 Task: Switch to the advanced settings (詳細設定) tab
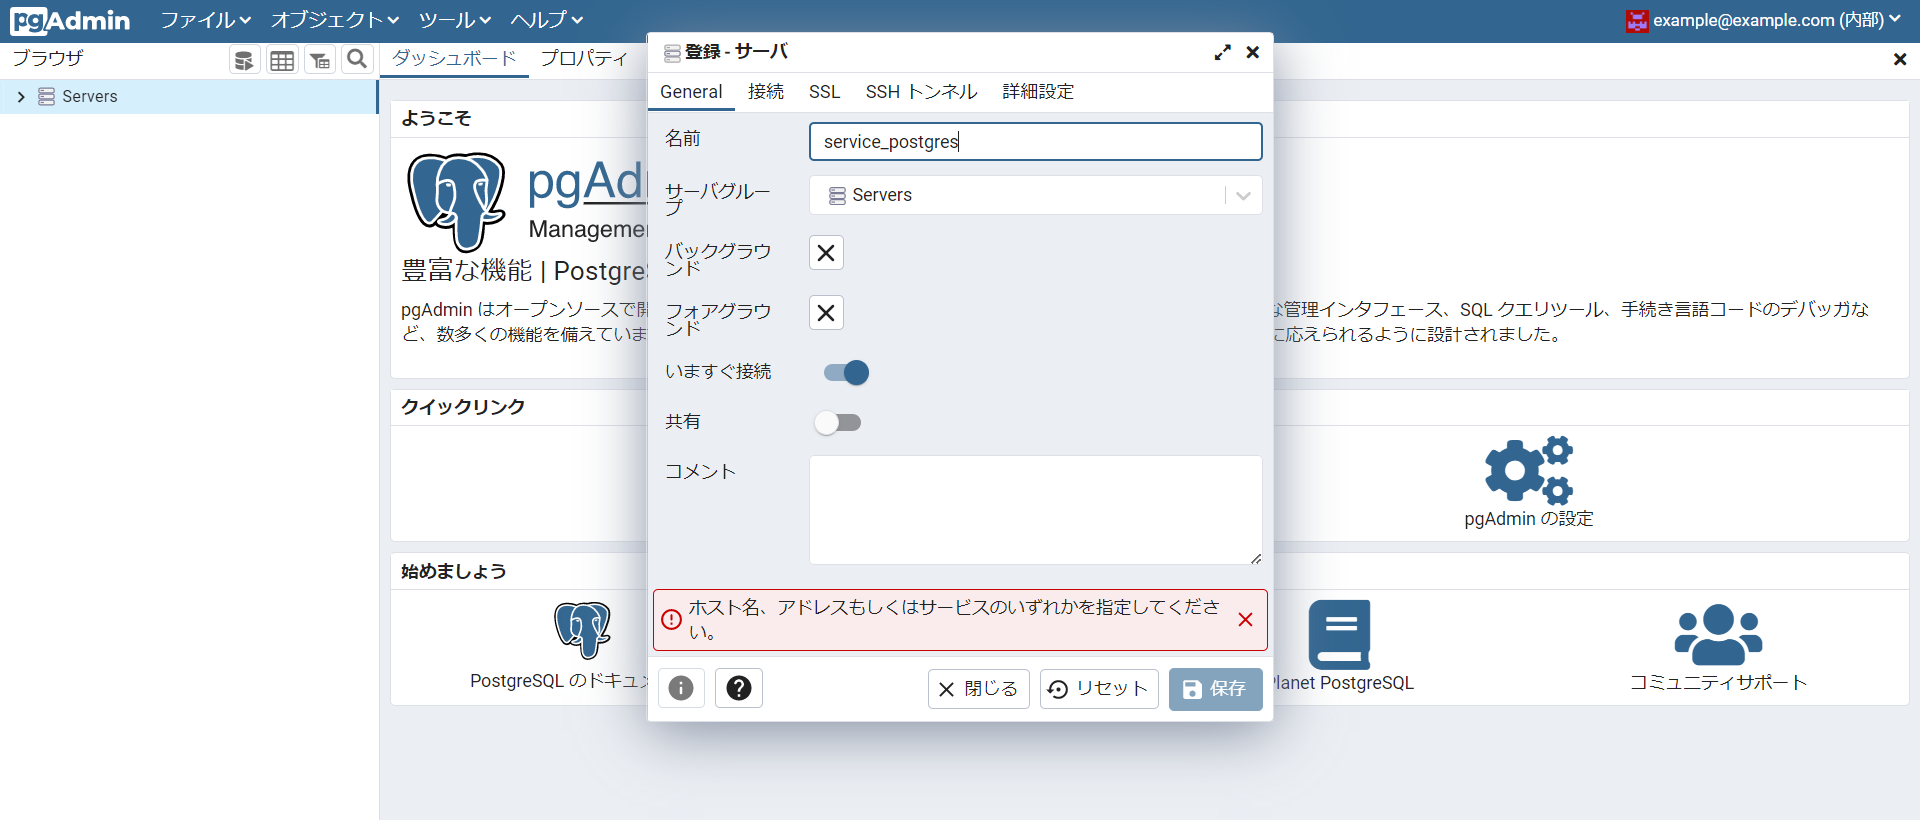1038,92
